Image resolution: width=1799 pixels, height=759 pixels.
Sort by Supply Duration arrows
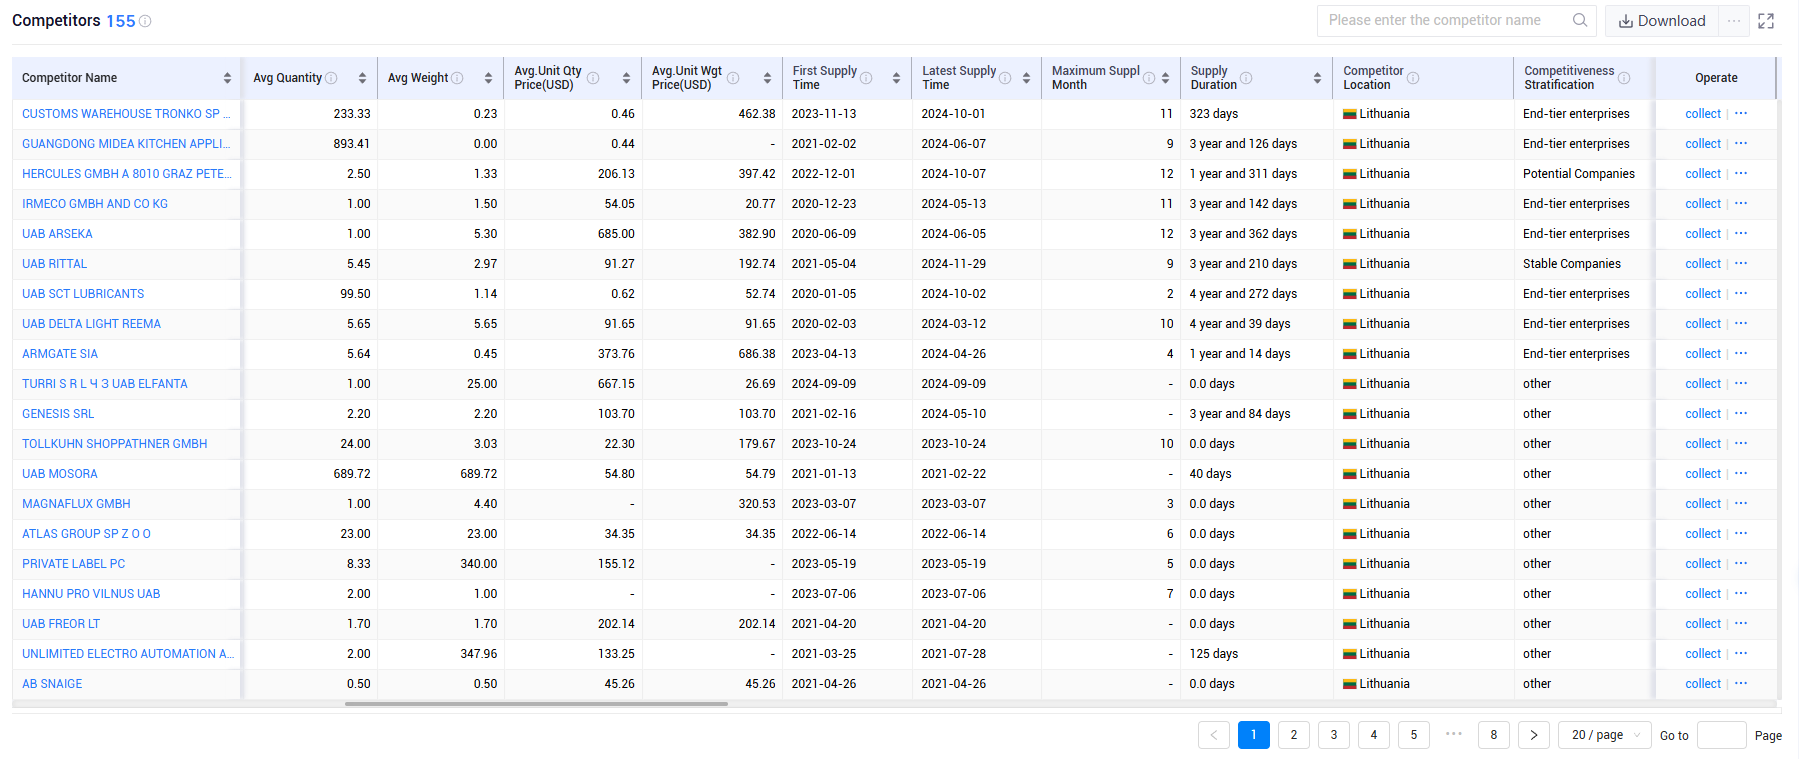click(x=1317, y=78)
